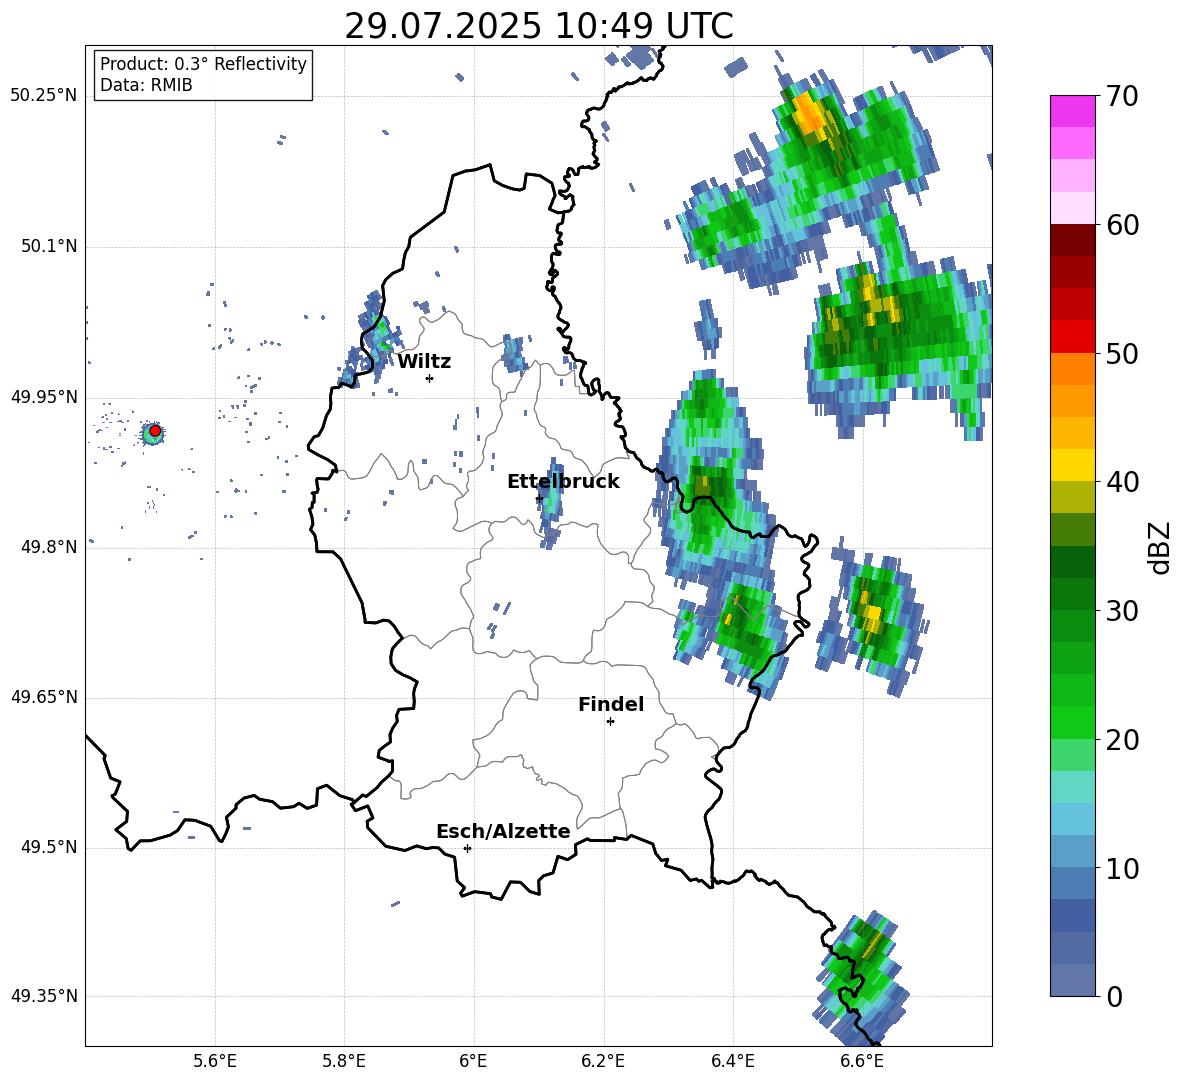Viewport: 1184px width, 1081px height.
Task: Click the colorbar value 40
Action: pos(1122,482)
